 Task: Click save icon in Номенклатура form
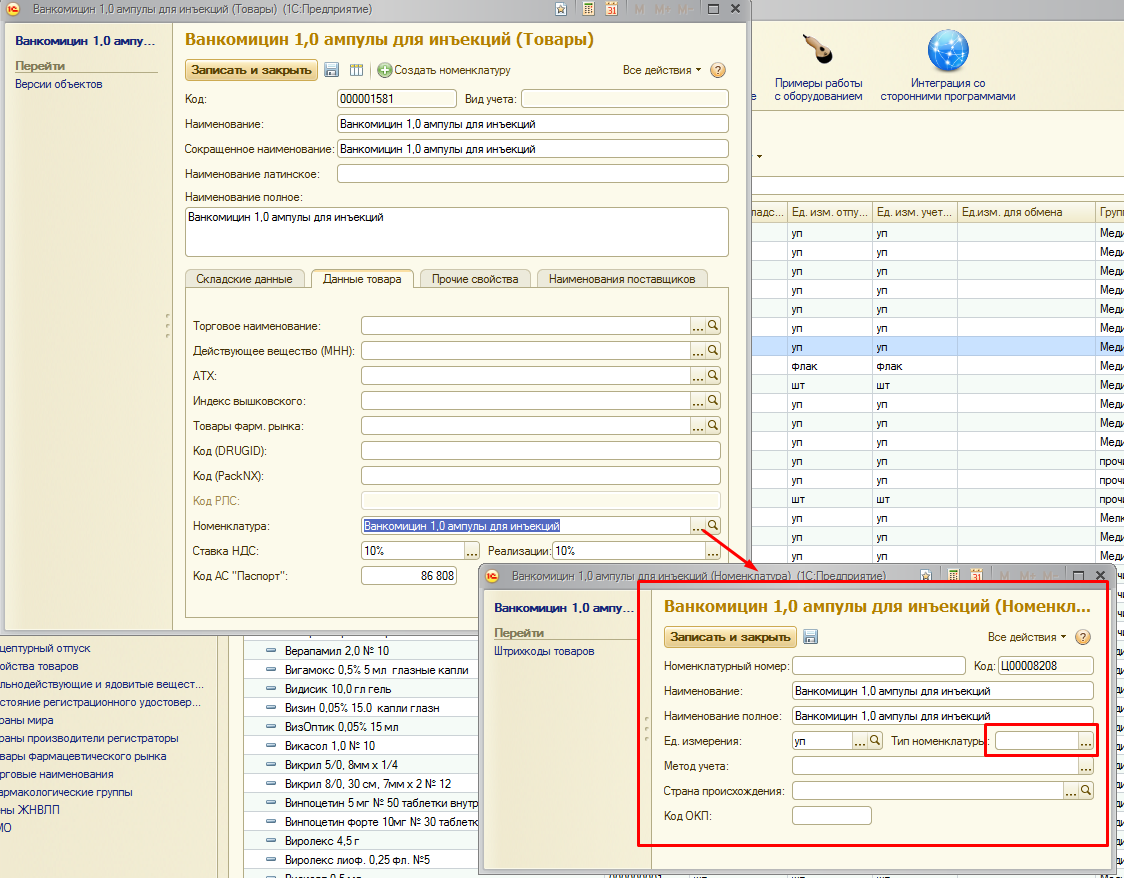810,637
